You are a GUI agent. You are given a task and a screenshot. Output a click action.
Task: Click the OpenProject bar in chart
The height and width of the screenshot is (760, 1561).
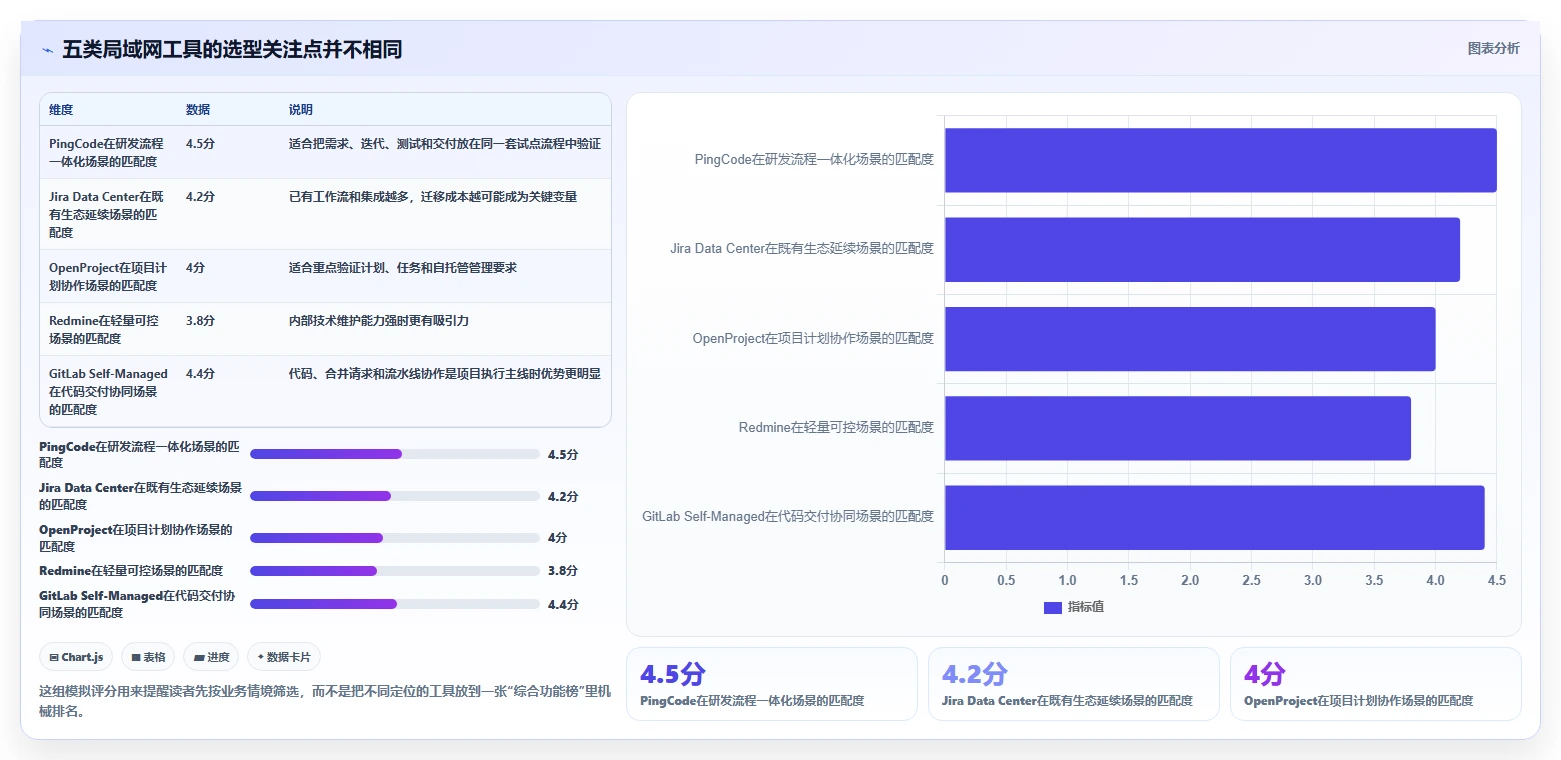[1190, 338]
